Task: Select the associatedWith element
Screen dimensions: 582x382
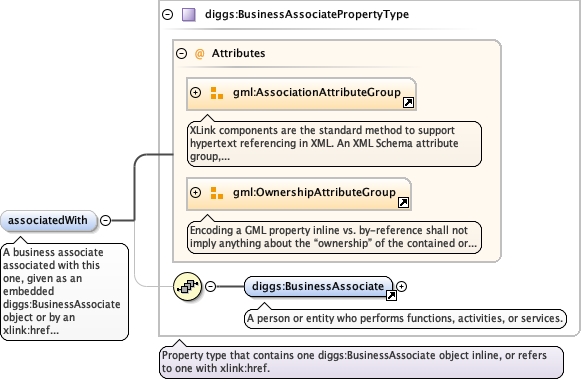Action: click(48, 221)
